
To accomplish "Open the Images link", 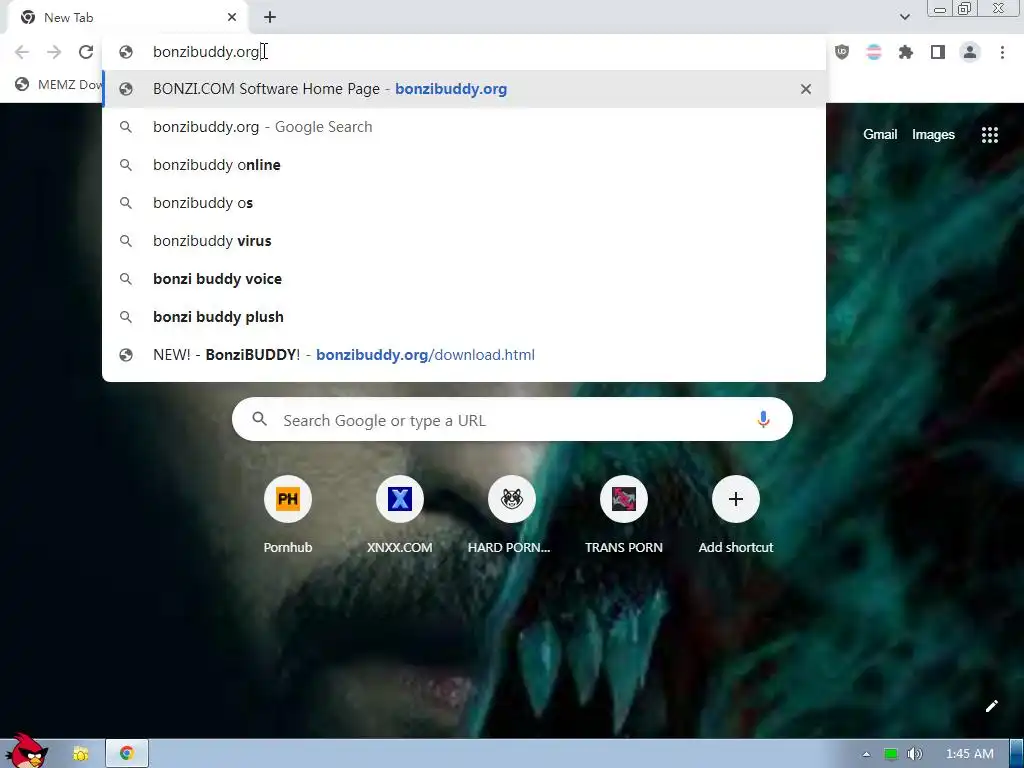I will 933,135.
